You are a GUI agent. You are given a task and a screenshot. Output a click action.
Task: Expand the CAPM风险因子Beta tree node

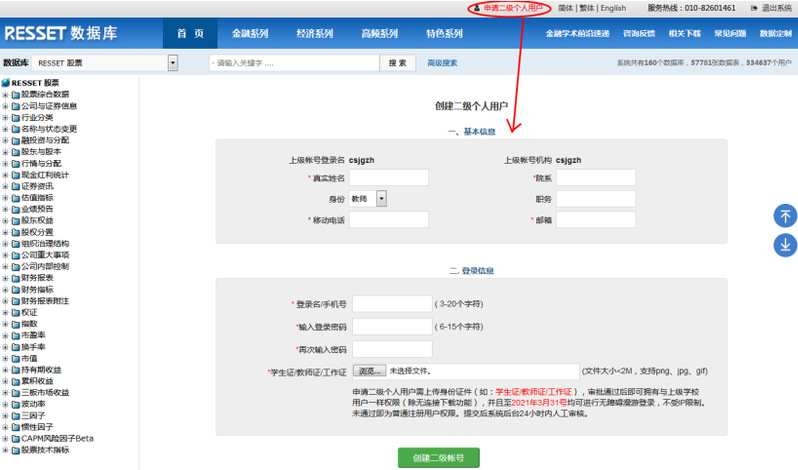pyautogui.click(x=5, y=438)
